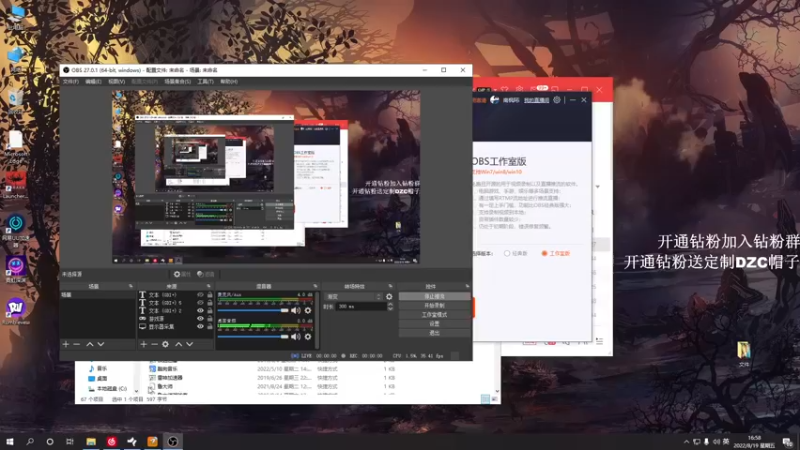Toggle visibility of 显示器采集 source
Viewport: 800px width, 450px height.
point(200,326)
